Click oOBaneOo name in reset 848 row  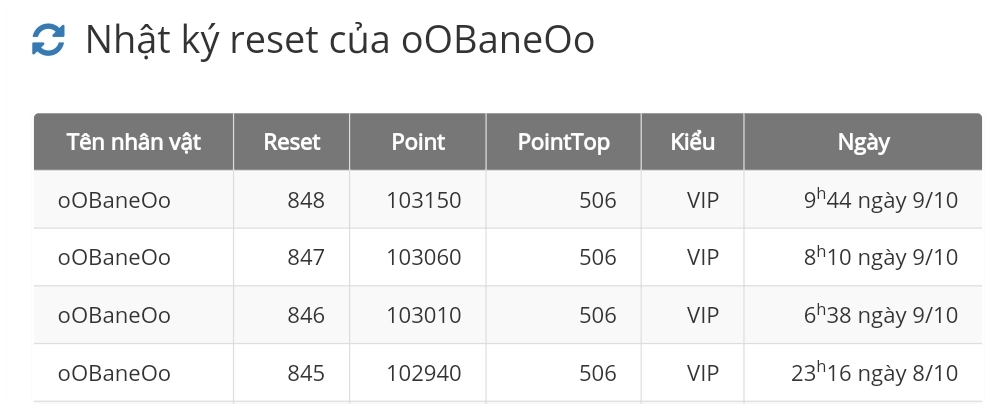tap(115, 200)
